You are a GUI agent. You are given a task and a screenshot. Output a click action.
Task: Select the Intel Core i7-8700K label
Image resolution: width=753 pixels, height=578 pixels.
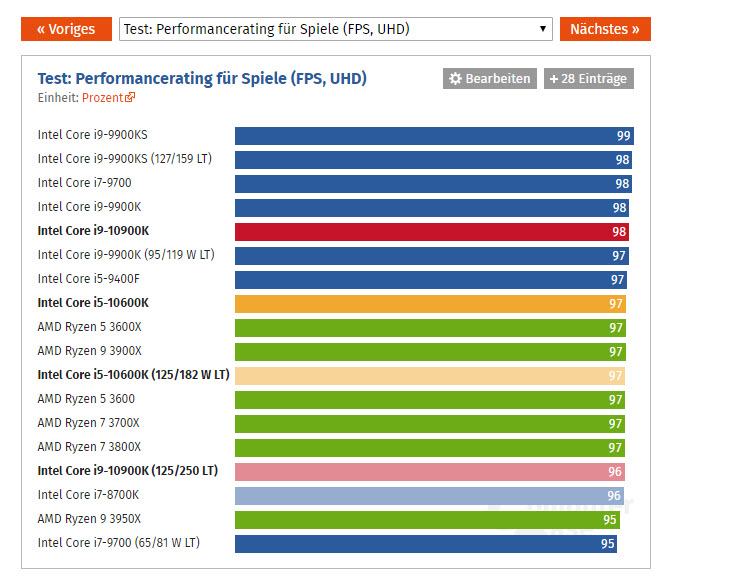tap(88, 495)
